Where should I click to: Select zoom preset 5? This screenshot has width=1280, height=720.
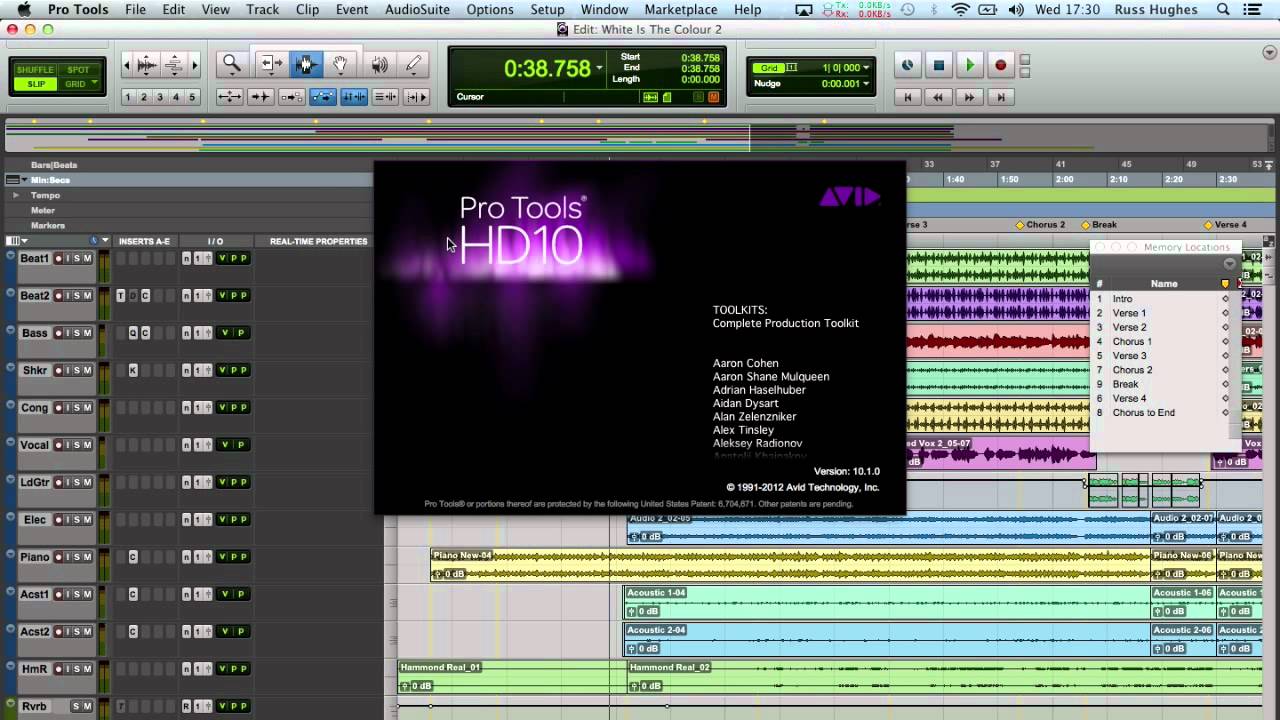click(192, 97)
